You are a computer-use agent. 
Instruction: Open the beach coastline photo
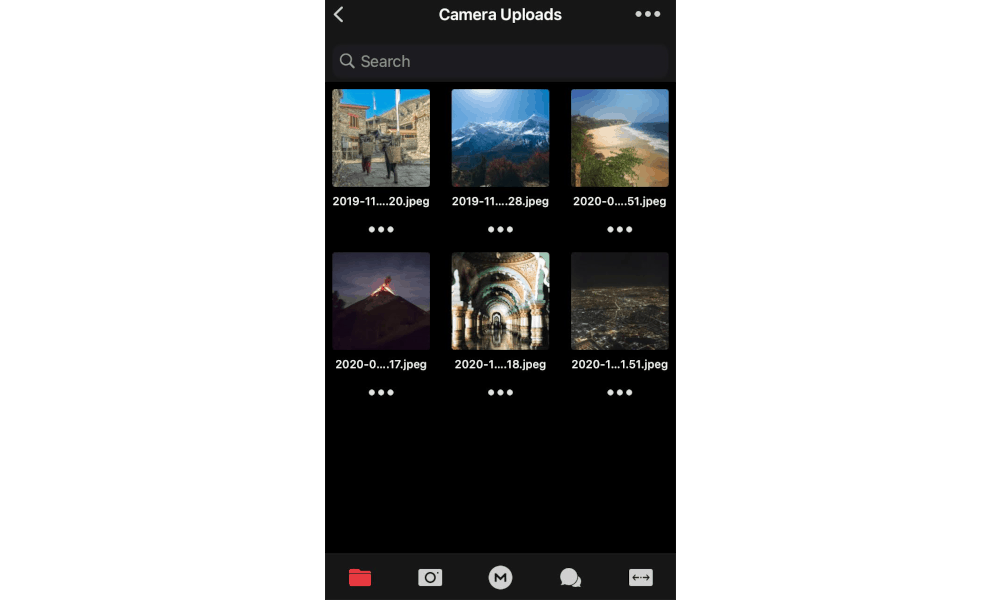pyautogui.click(x=620, y=138)
